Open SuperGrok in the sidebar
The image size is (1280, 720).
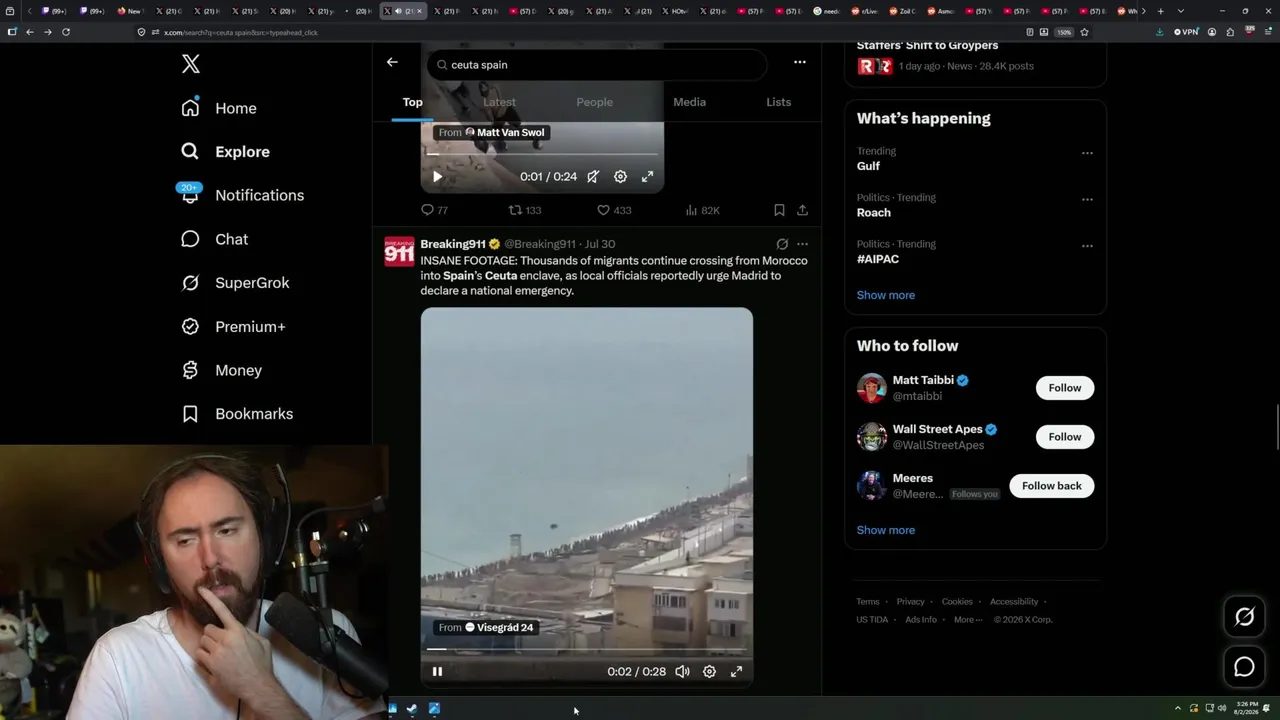coord(235,283)
